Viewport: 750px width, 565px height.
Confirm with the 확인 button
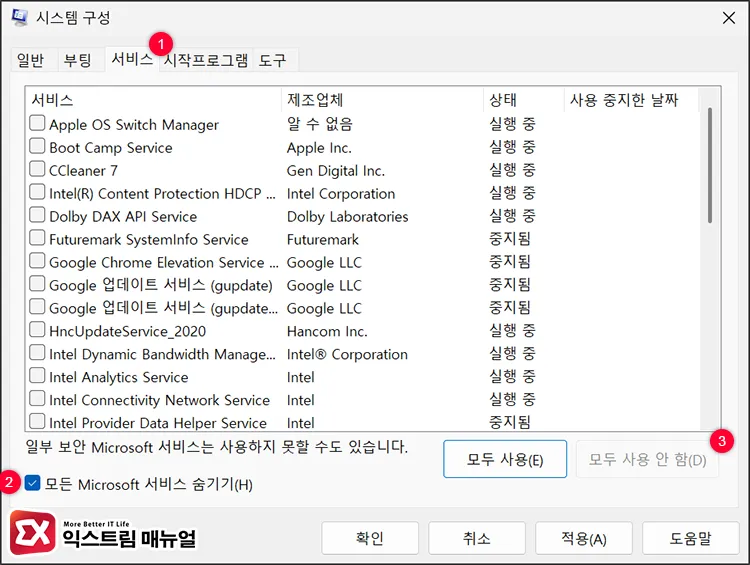[370, 538]
